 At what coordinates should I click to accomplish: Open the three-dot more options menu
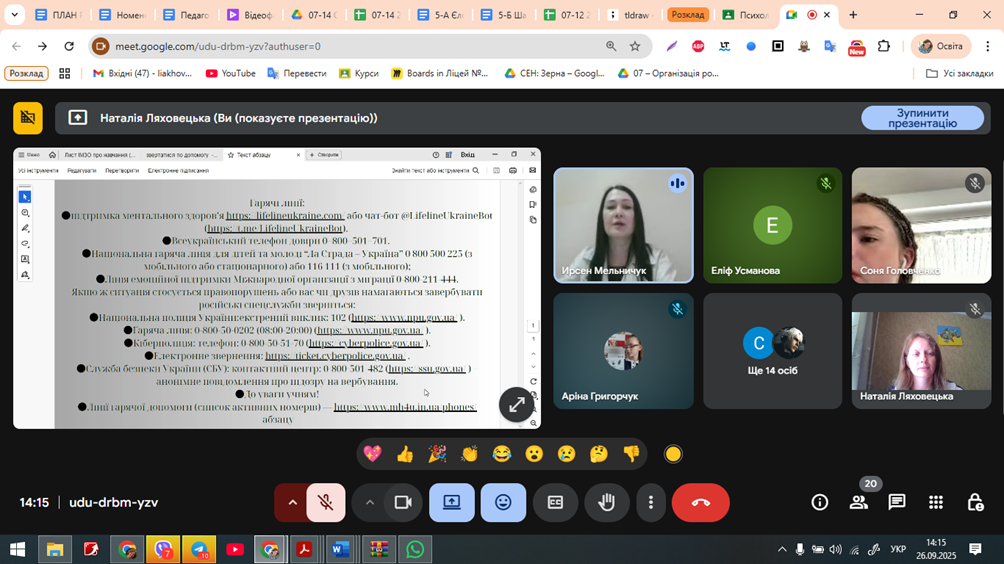pyautogui.click(x=651, y=503)
